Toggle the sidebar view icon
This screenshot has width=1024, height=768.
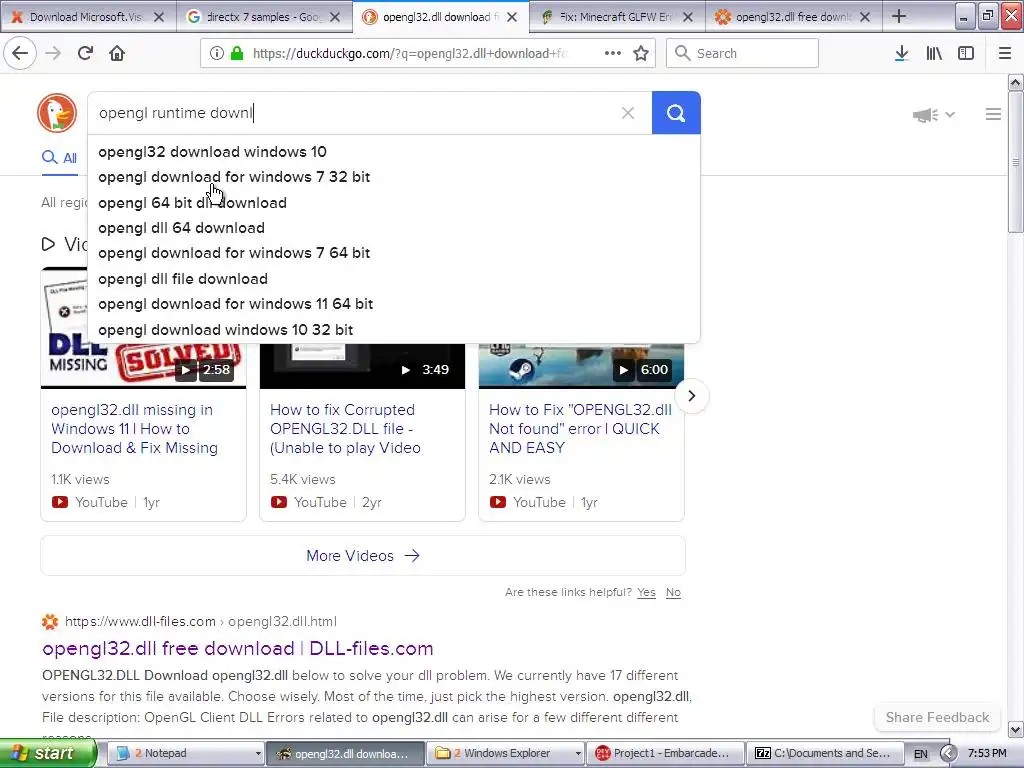click(x=966, y=54)
